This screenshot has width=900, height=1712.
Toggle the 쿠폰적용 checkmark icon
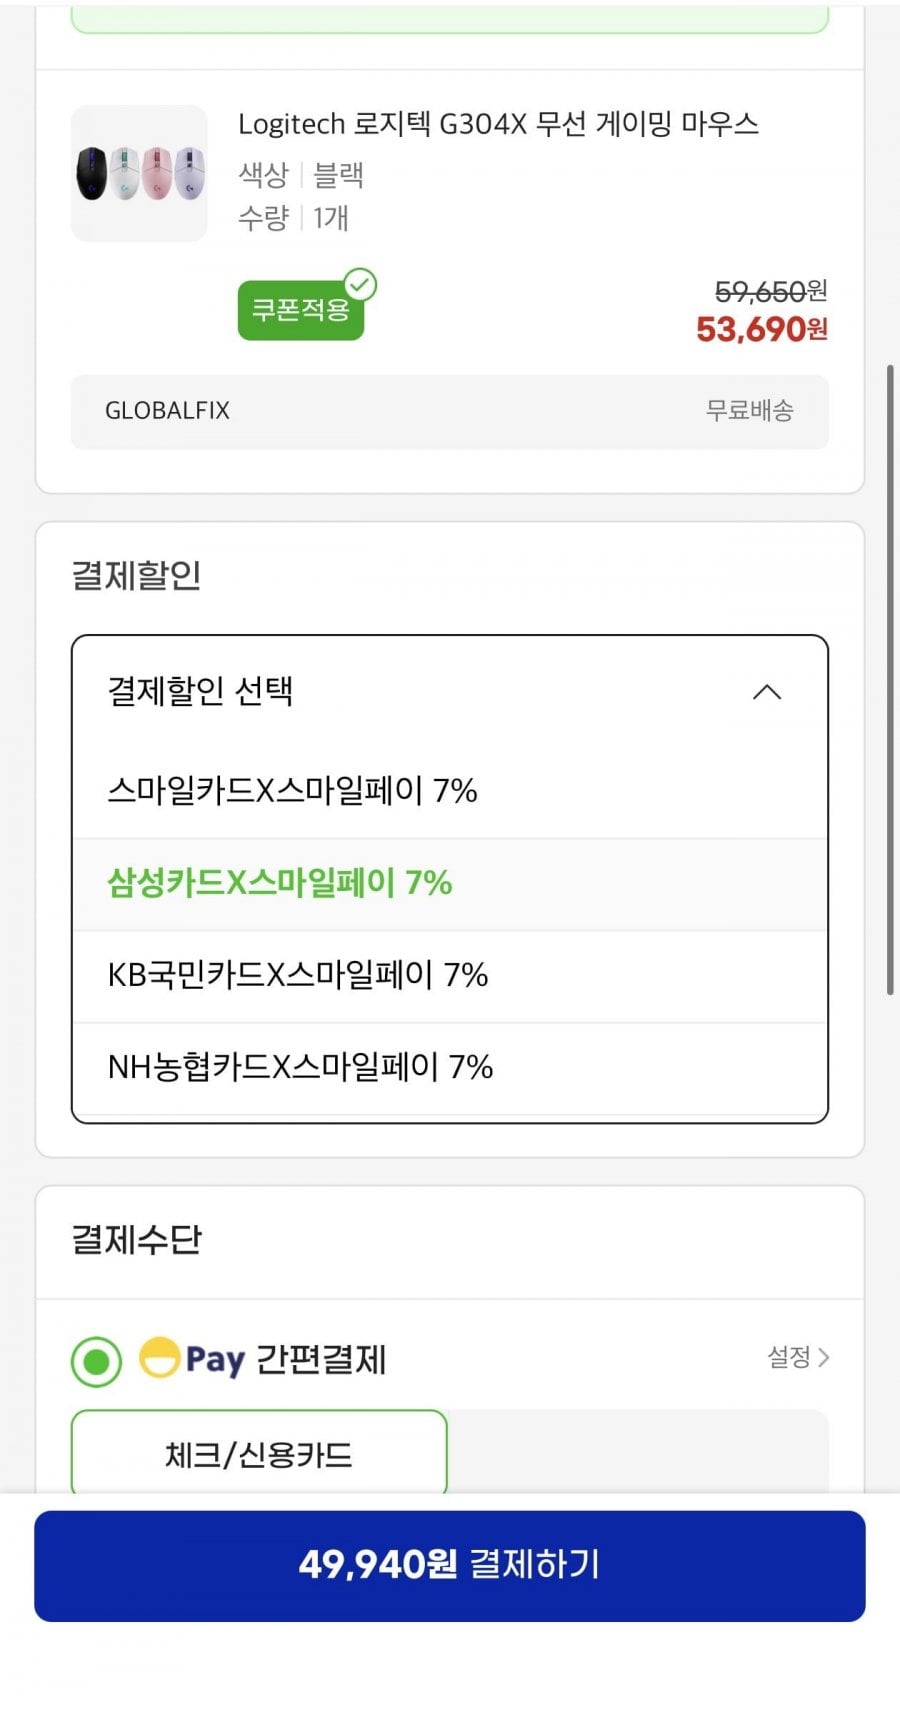point(360,285)
